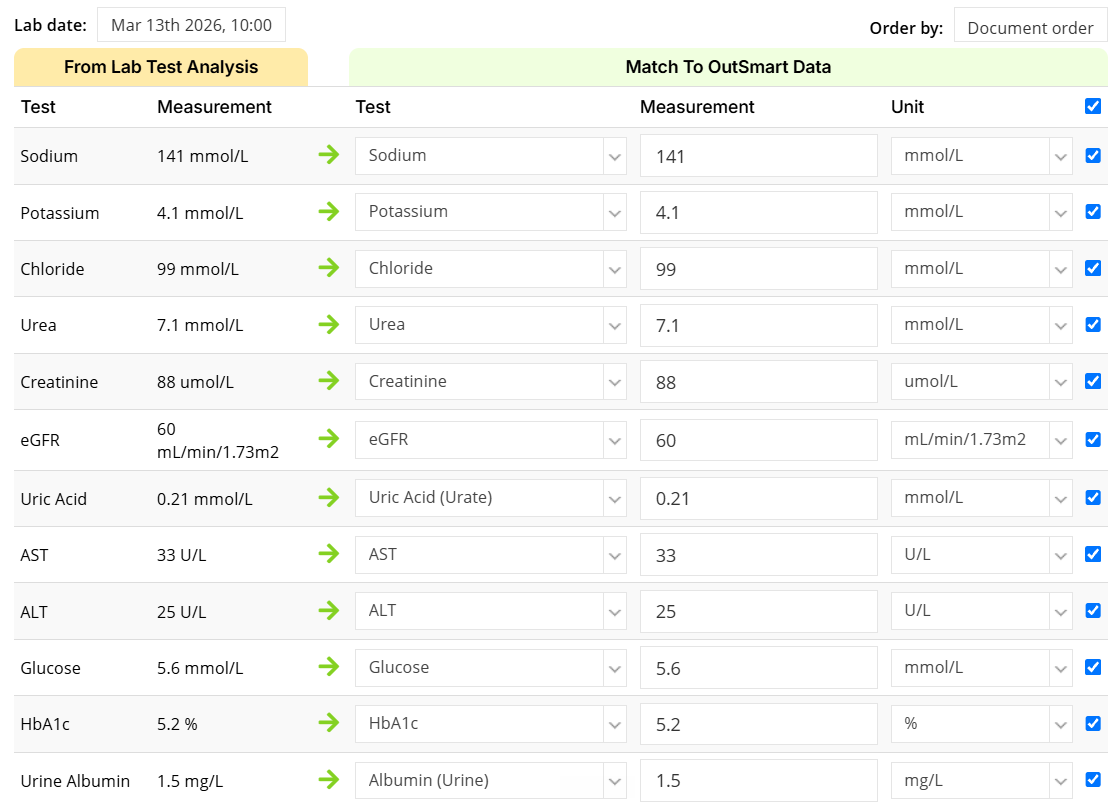Image resolution: width=1116 pixels, height=805 pixels.
Task: Edit the Urine Albumin measurement field 1.5
Action: point(759,781)
